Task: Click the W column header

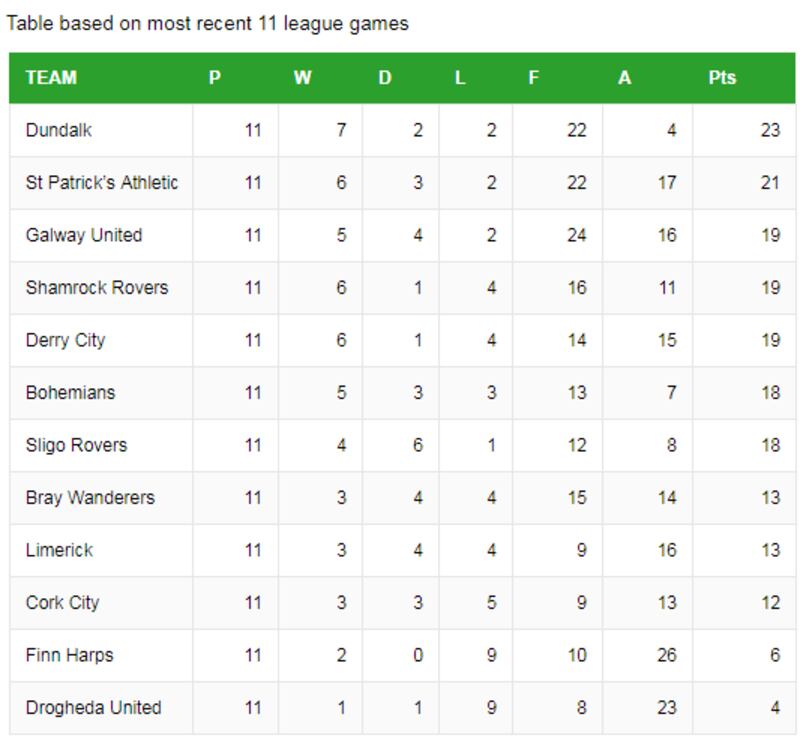Action: 302,78
